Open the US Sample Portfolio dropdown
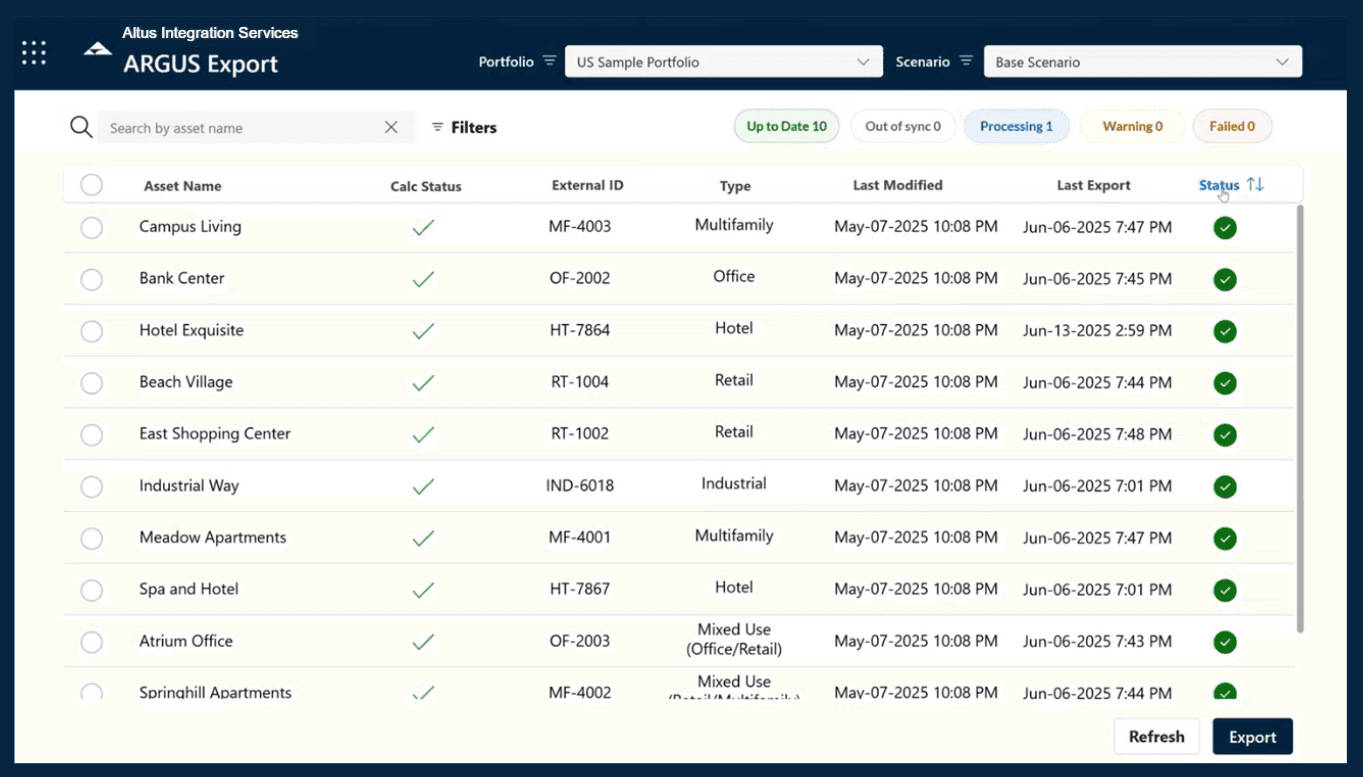 (x=724, y=62)
